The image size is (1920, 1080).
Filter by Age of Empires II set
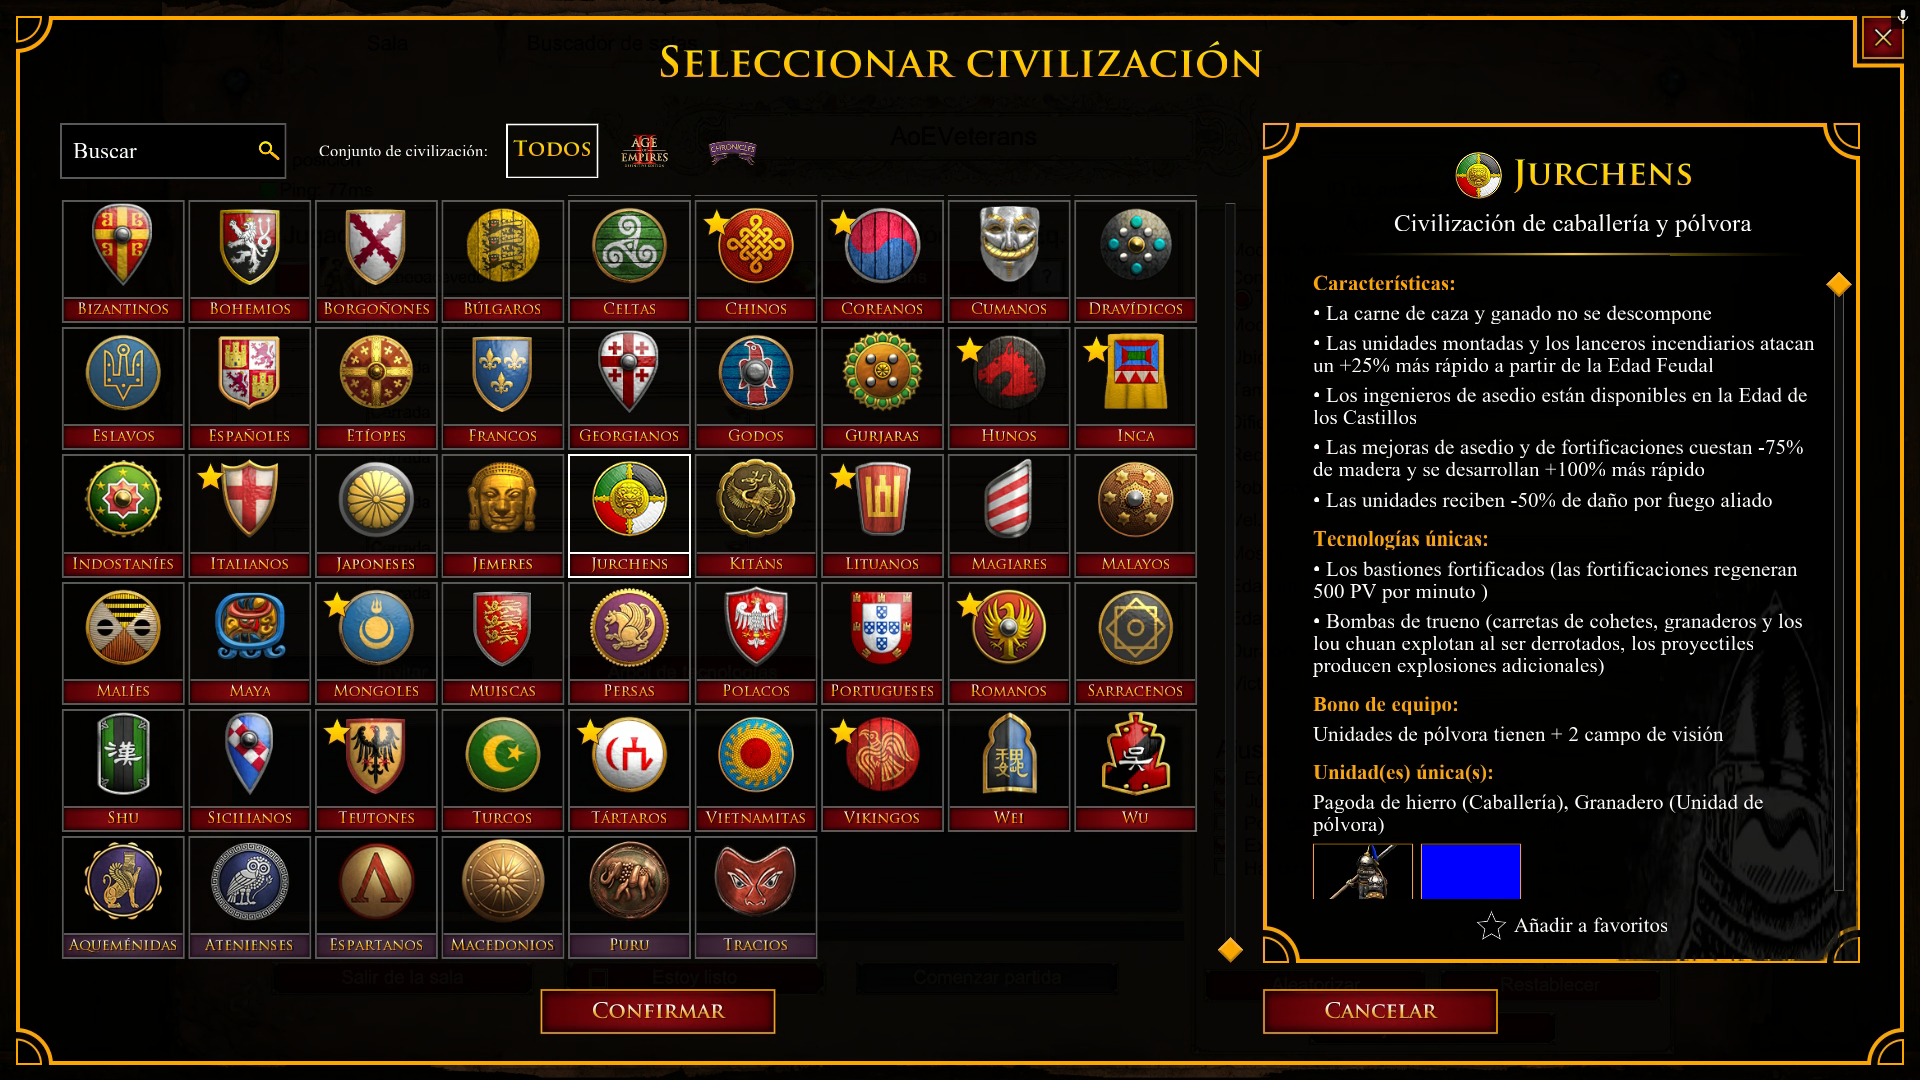pos(645,151)
